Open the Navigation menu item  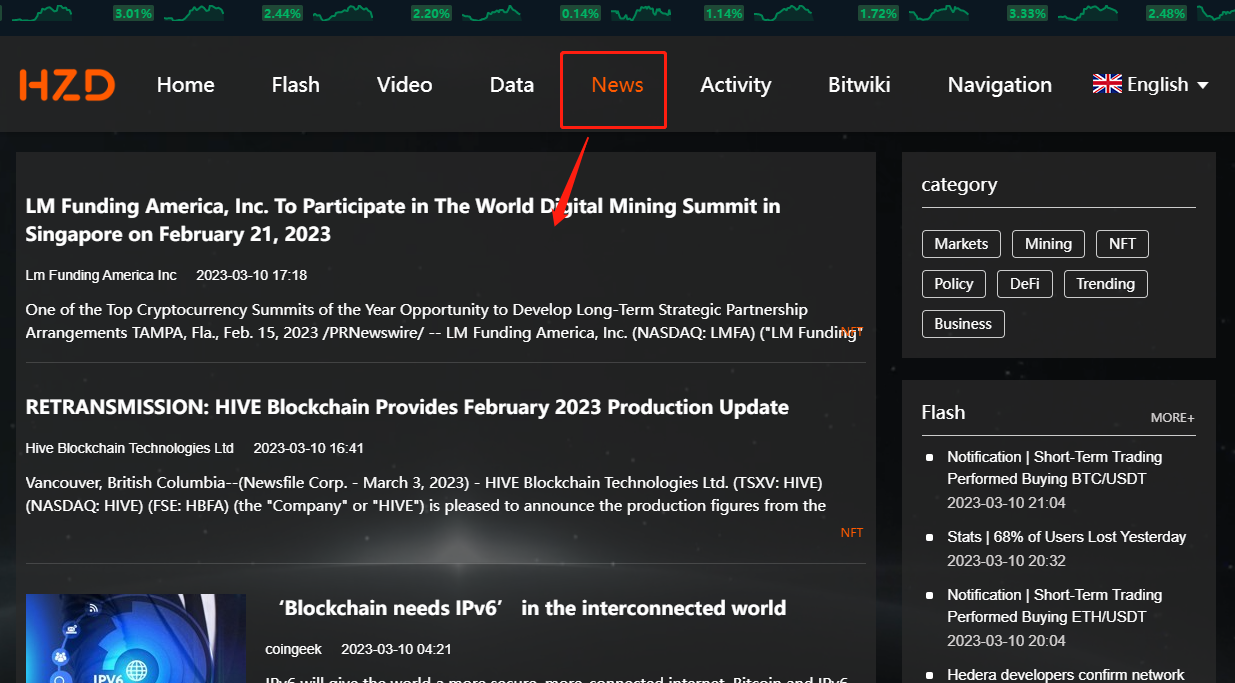[1000, 85]
